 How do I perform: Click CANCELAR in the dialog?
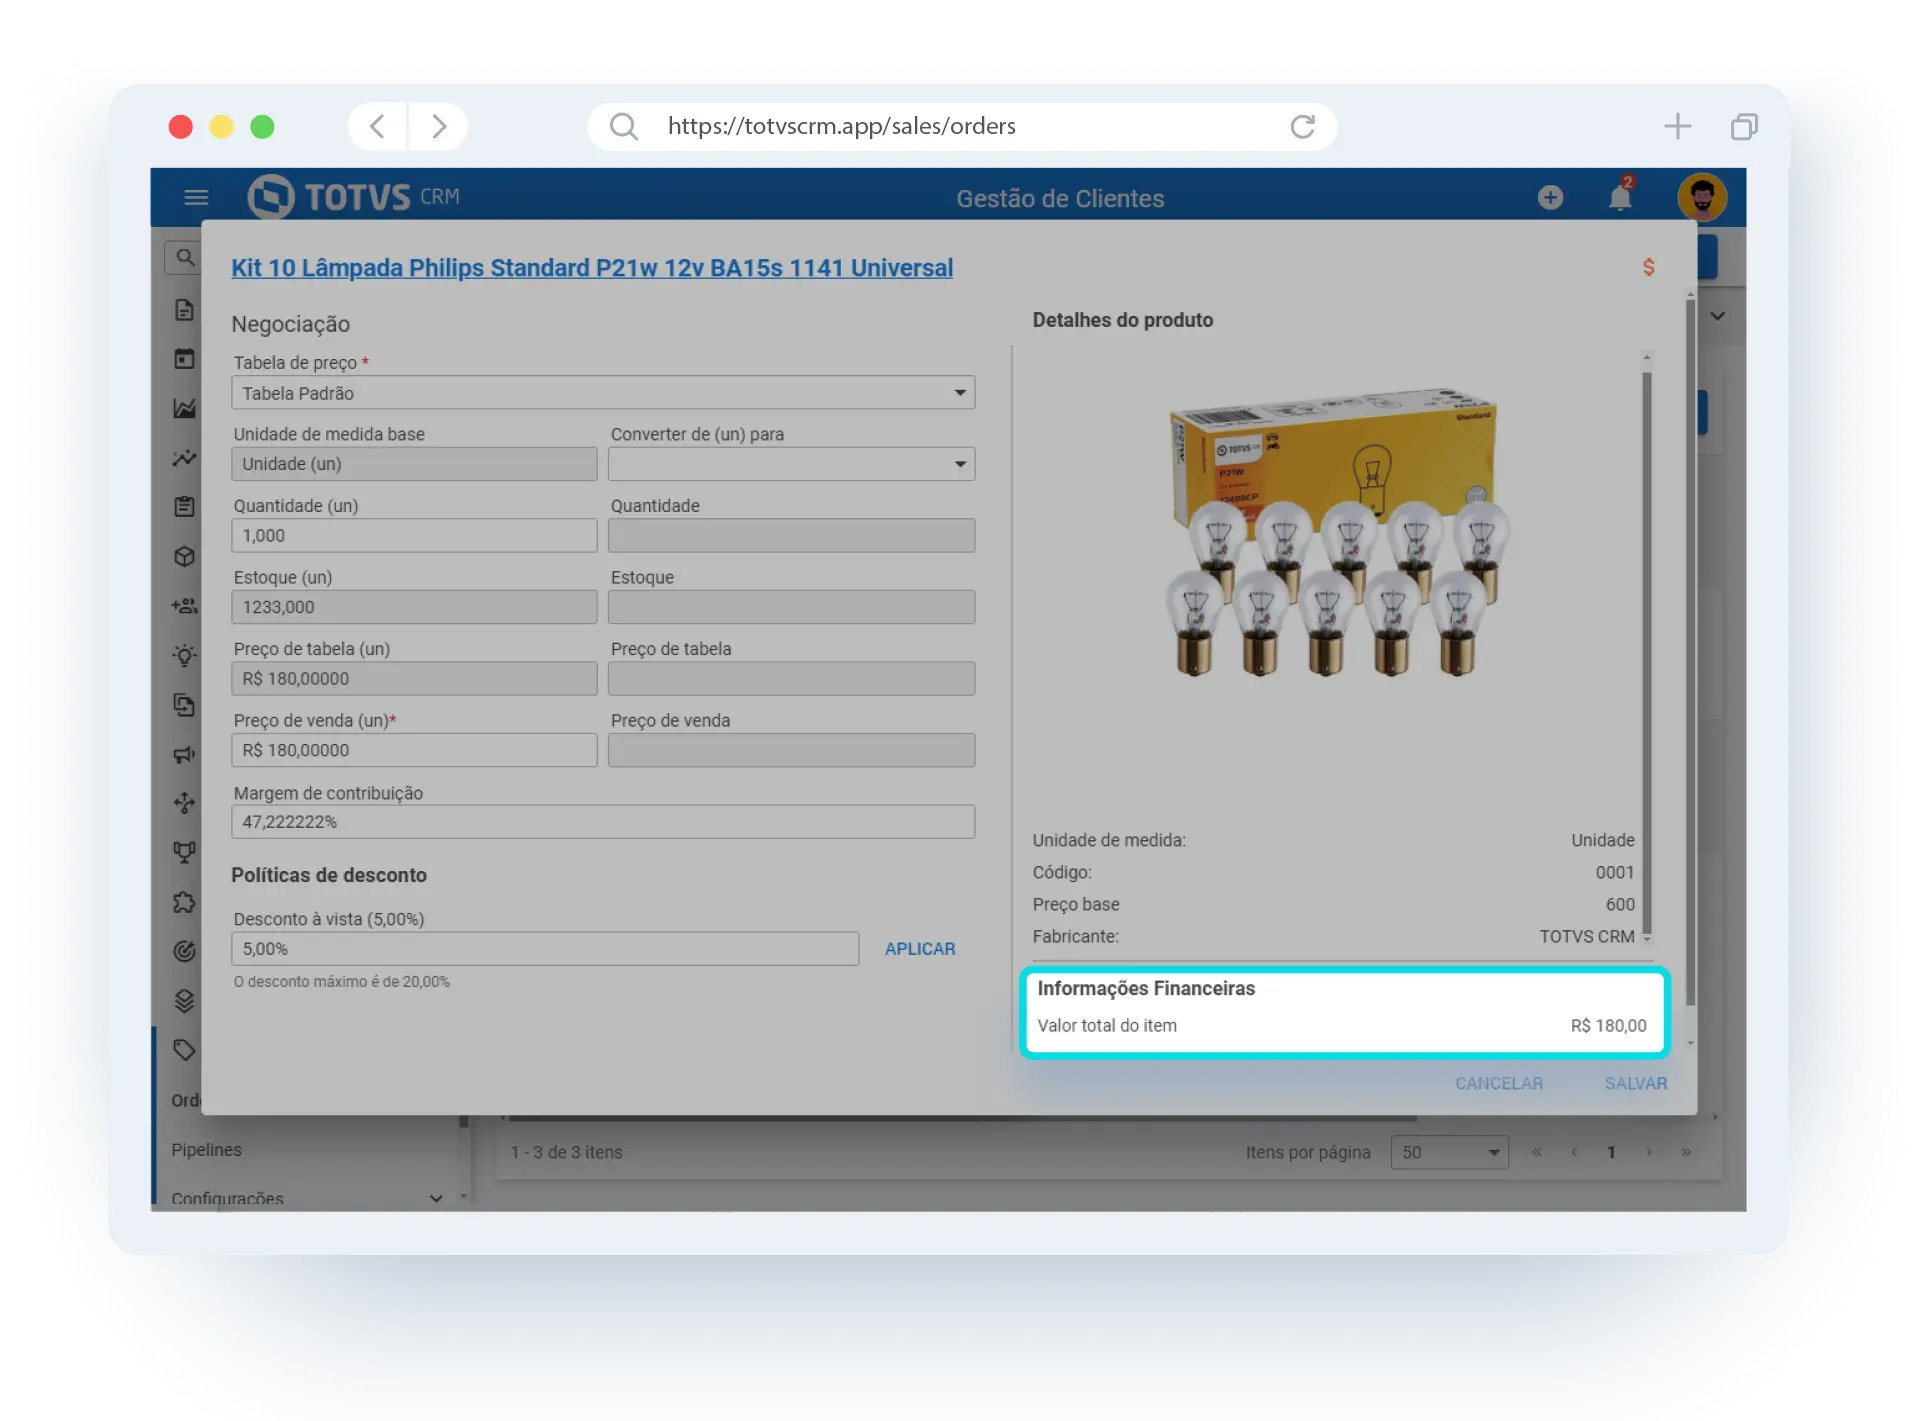(1498, 1083)
